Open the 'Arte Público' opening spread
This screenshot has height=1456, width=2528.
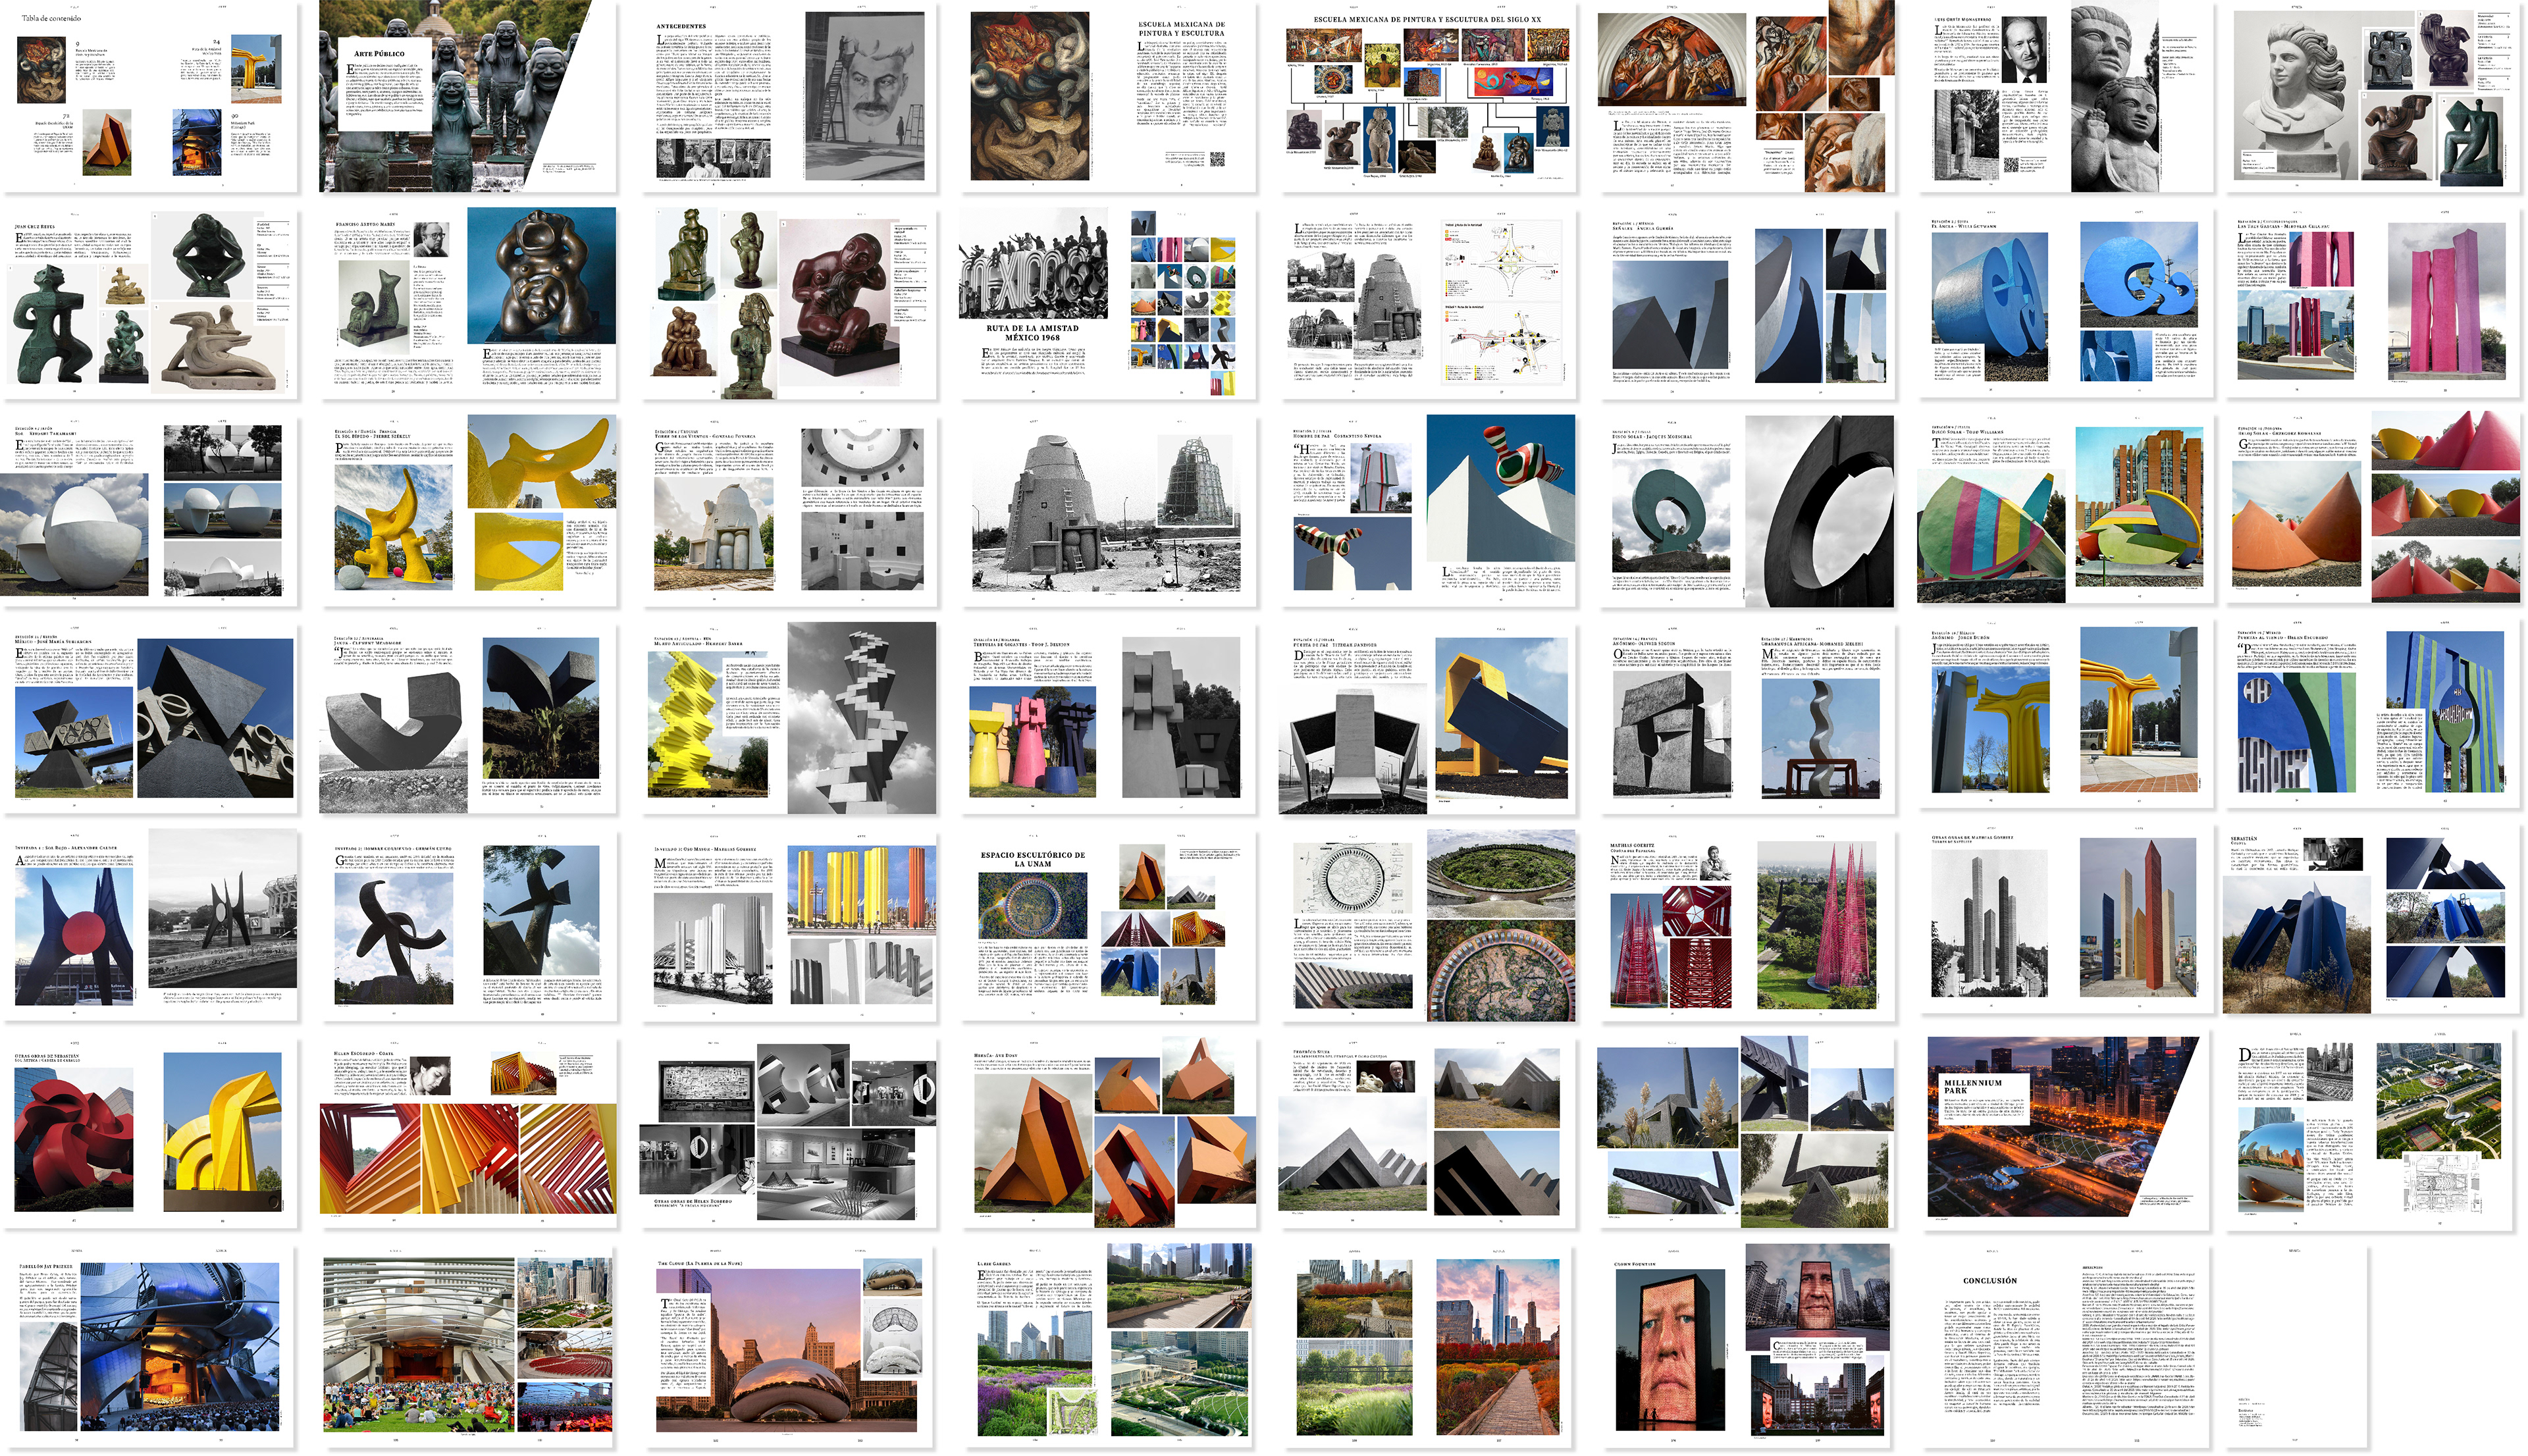(x=468, y=97)
